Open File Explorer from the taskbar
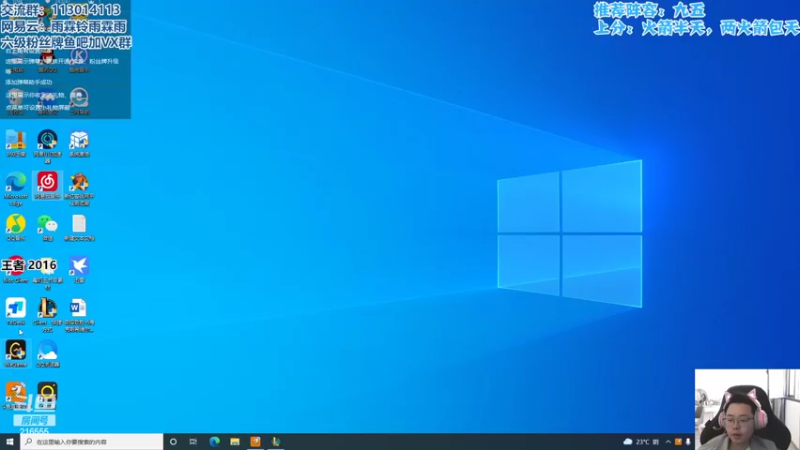Viewport: 800px width, 450px height. tap(235, 442)
